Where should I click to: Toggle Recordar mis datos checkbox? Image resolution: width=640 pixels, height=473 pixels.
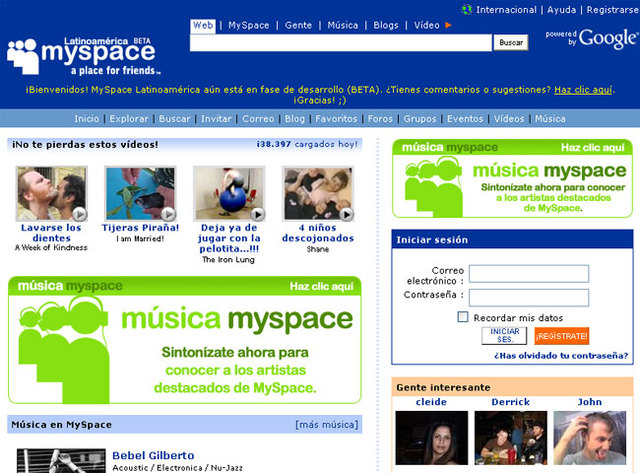tap(462, 317)
